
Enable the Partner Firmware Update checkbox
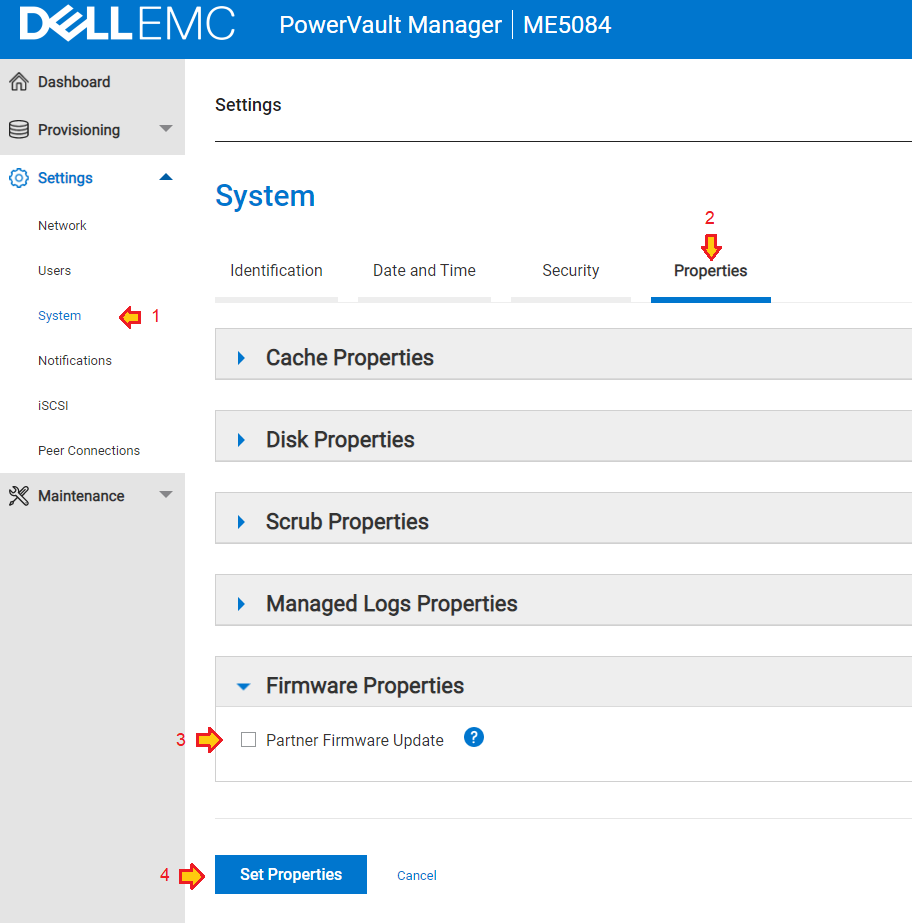pos(248,739)
